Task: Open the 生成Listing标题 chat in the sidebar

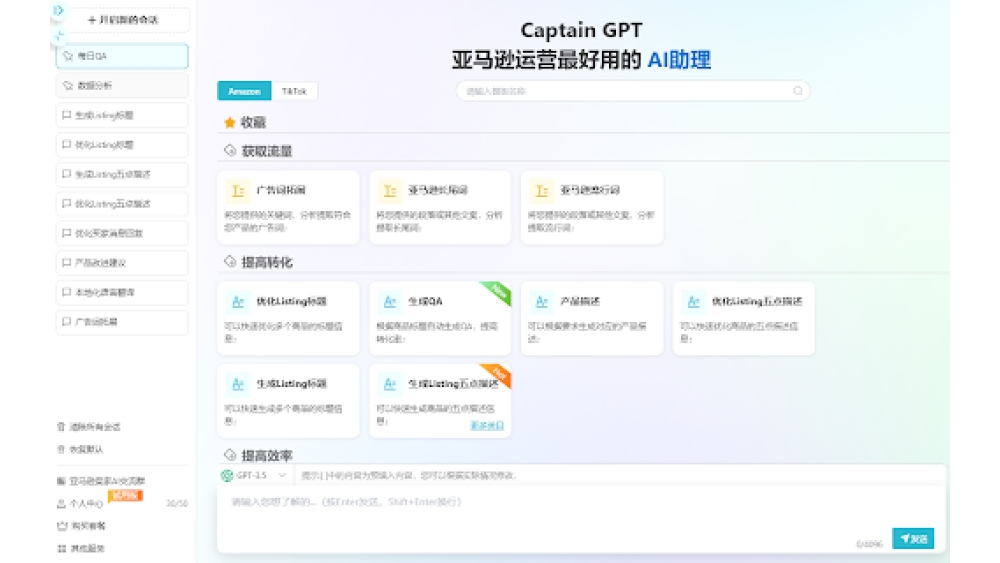Action: click(x=122, y=115)
